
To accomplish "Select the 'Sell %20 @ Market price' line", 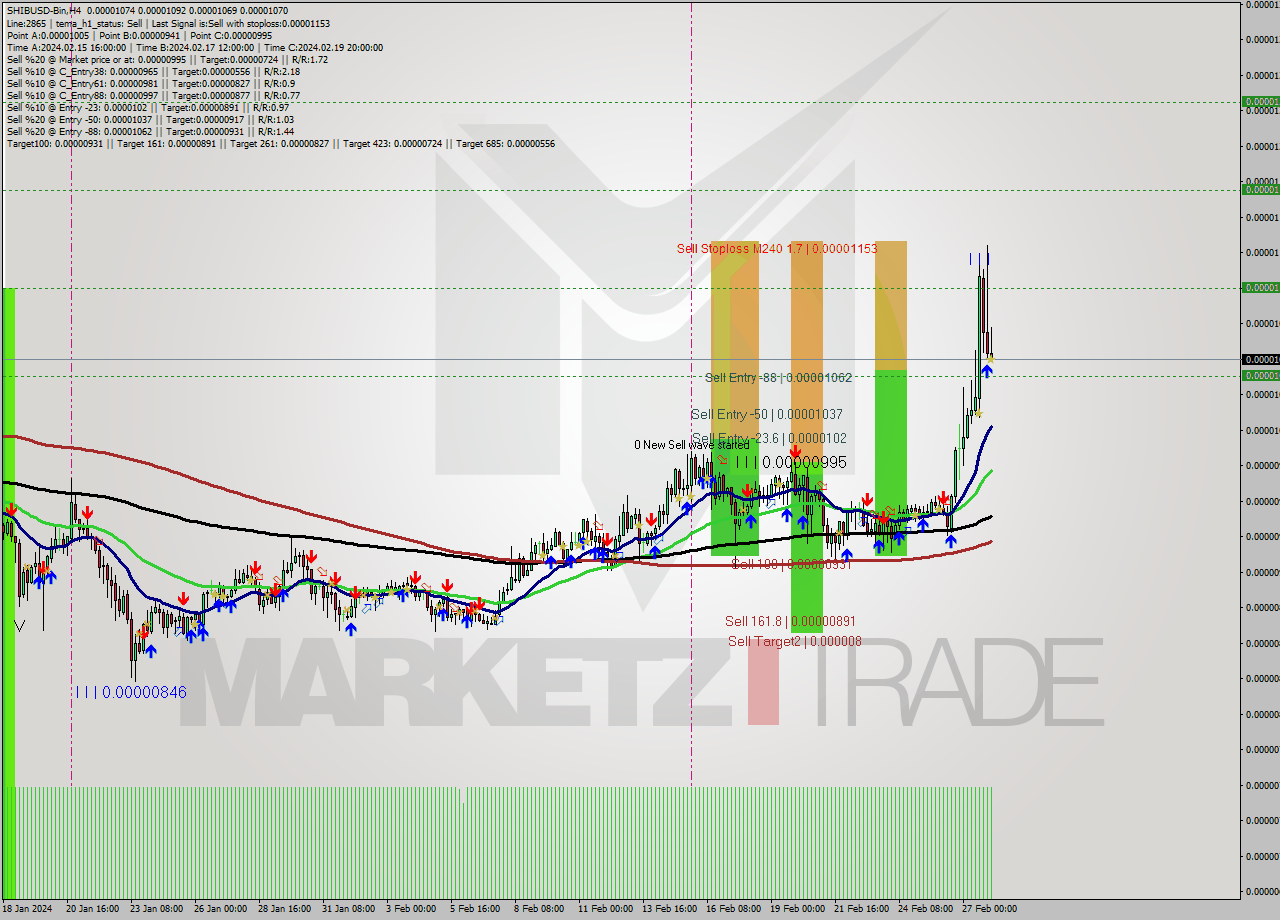I will [167, 59].
